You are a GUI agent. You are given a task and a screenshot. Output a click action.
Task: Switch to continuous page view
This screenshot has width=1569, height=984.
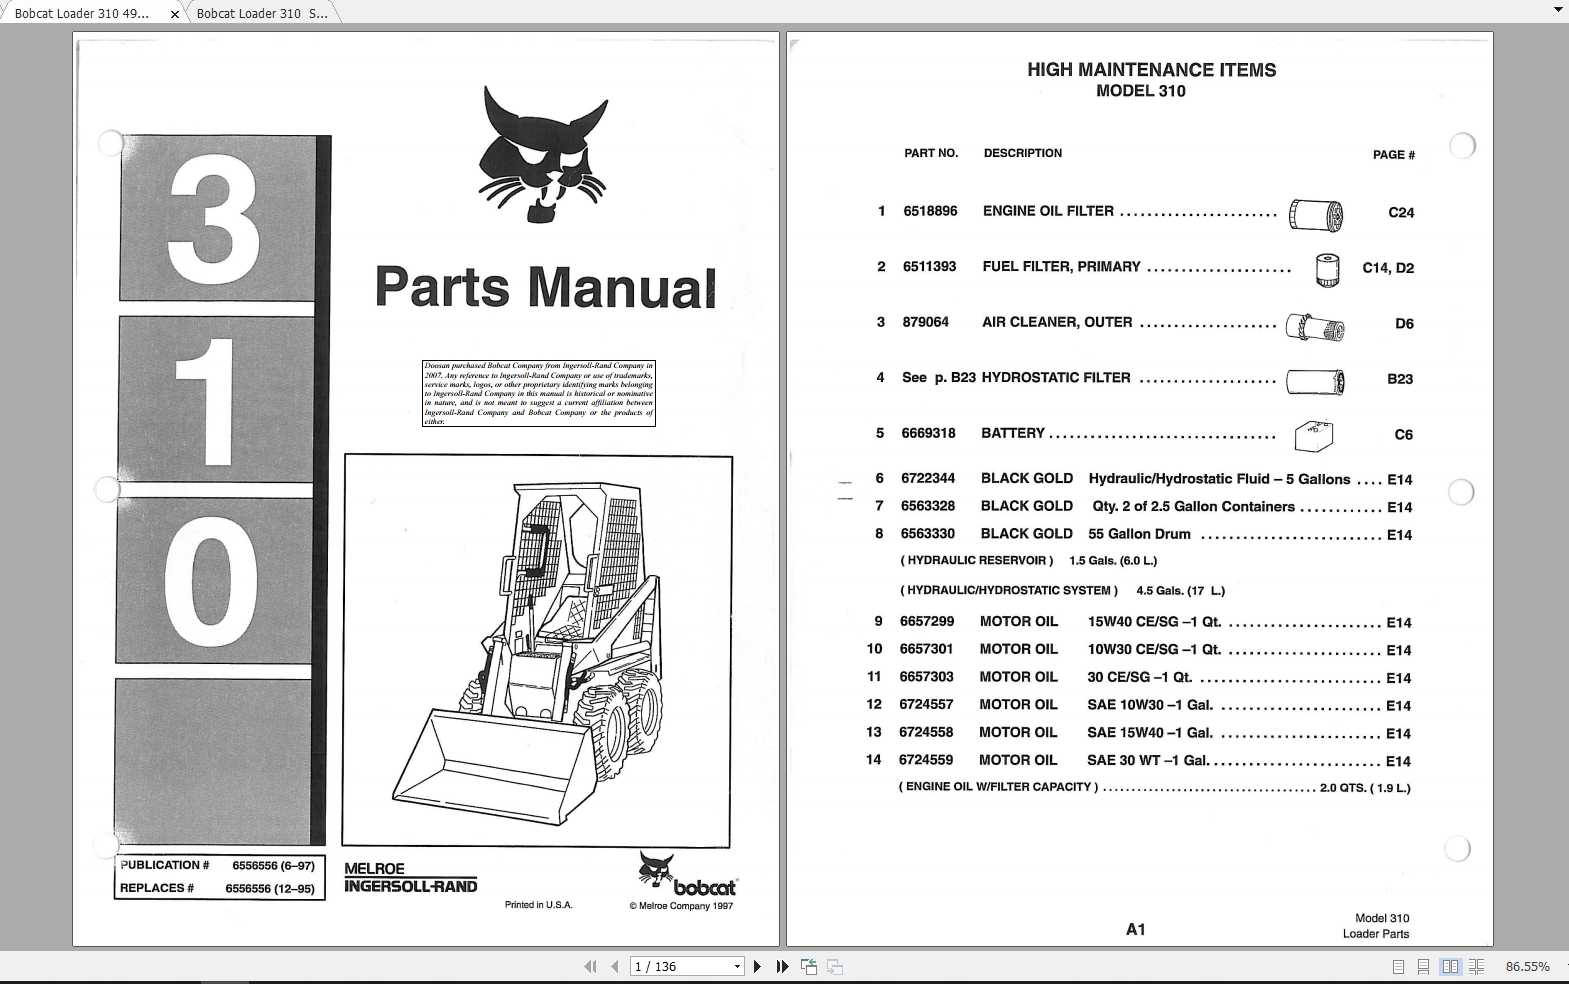[1424, 967]
